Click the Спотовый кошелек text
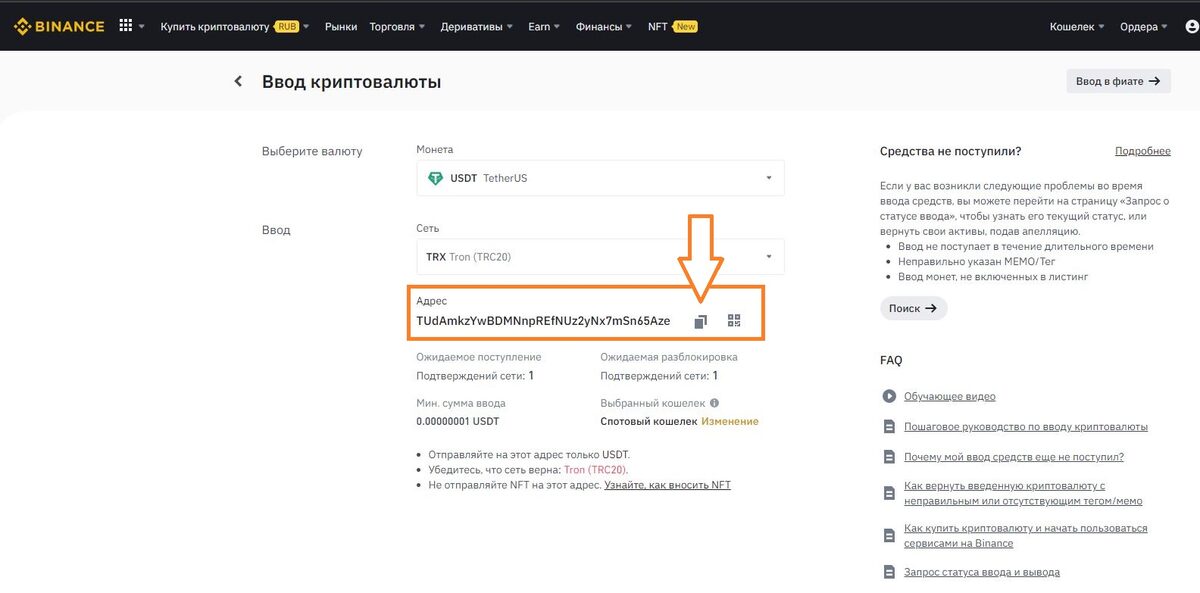Screen dimensions: 1200x593 click(649, 421)
